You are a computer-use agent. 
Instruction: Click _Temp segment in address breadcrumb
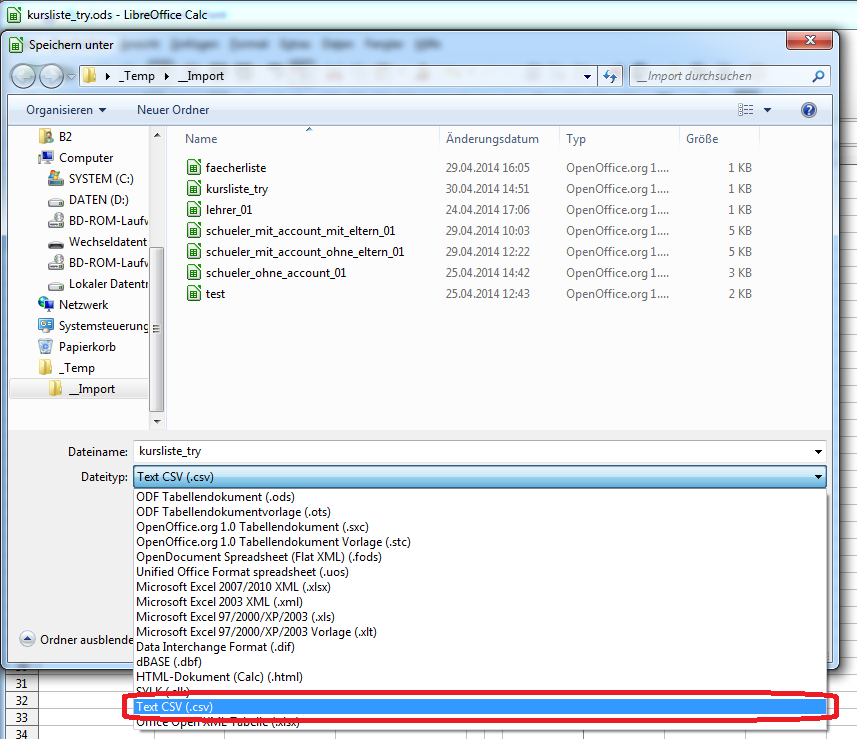[x=137, y=76]
